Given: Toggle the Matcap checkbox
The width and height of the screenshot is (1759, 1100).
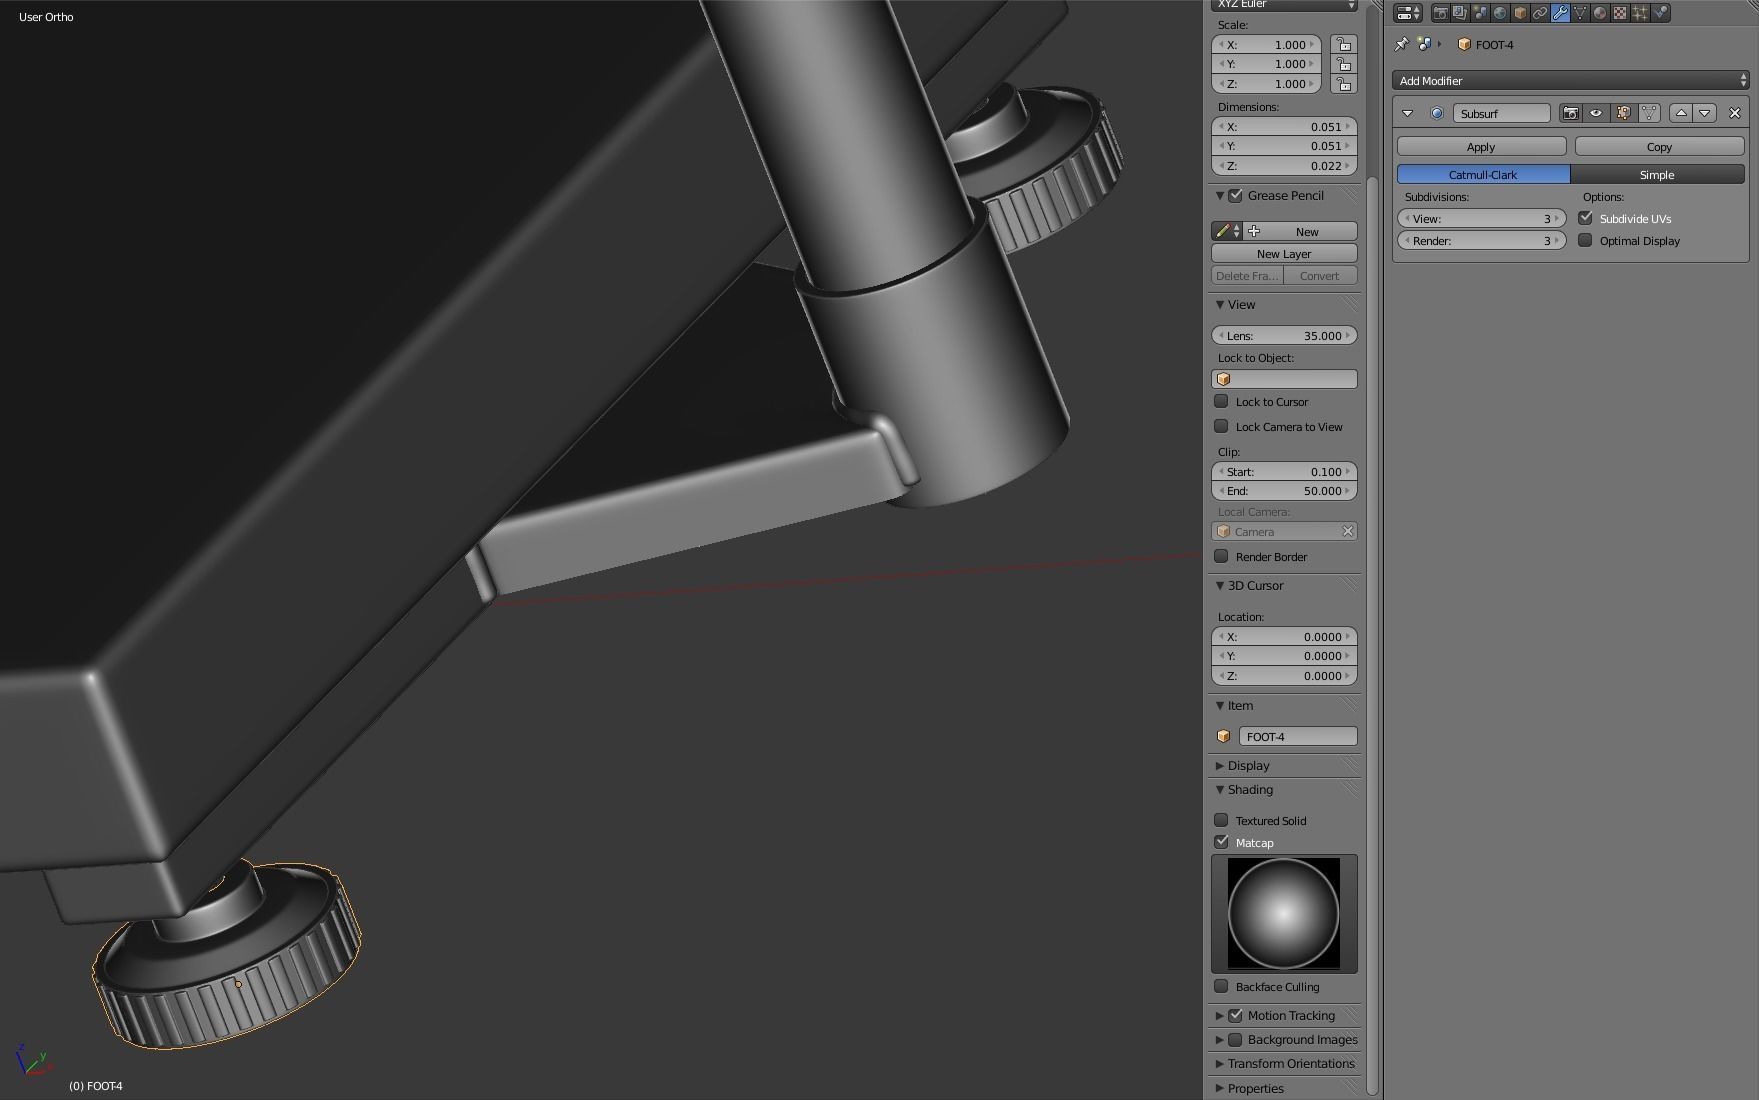Looking at the screenshot, I should click(1221, 842).
